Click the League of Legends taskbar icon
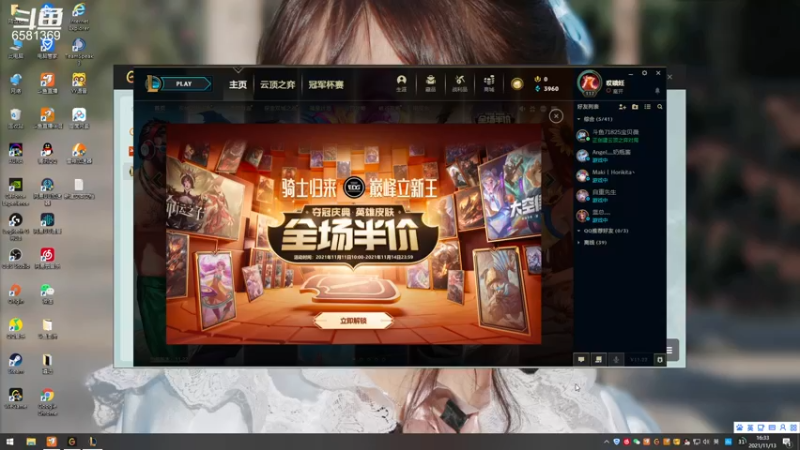This screenshot has height=450, width=800. click(92, 442)
